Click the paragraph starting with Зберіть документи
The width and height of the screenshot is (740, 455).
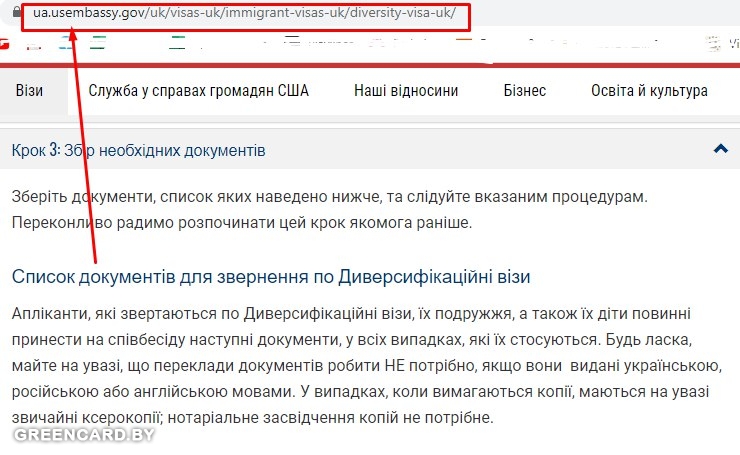pos(330,197)
